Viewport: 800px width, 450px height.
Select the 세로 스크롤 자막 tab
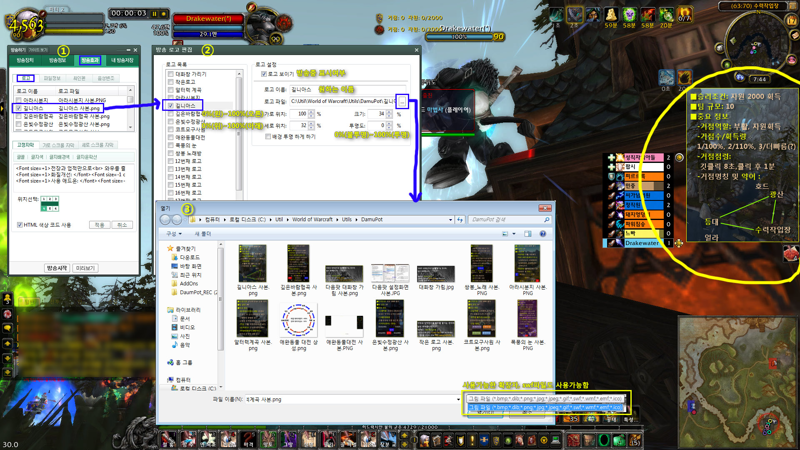[98, 145]
